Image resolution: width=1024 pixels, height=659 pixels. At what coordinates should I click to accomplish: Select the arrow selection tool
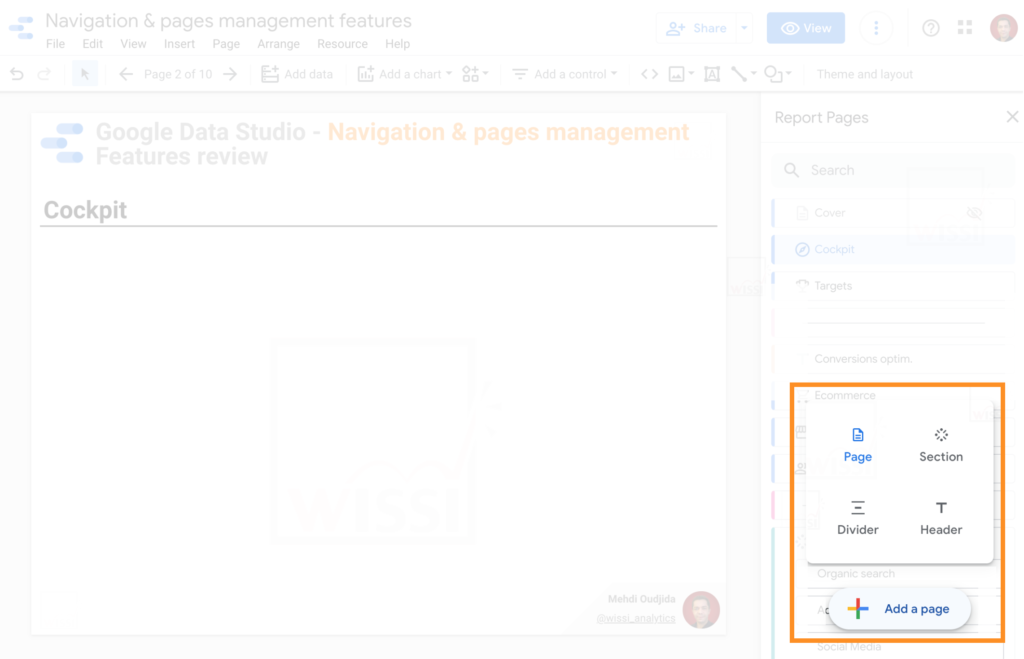click(85, 74)
